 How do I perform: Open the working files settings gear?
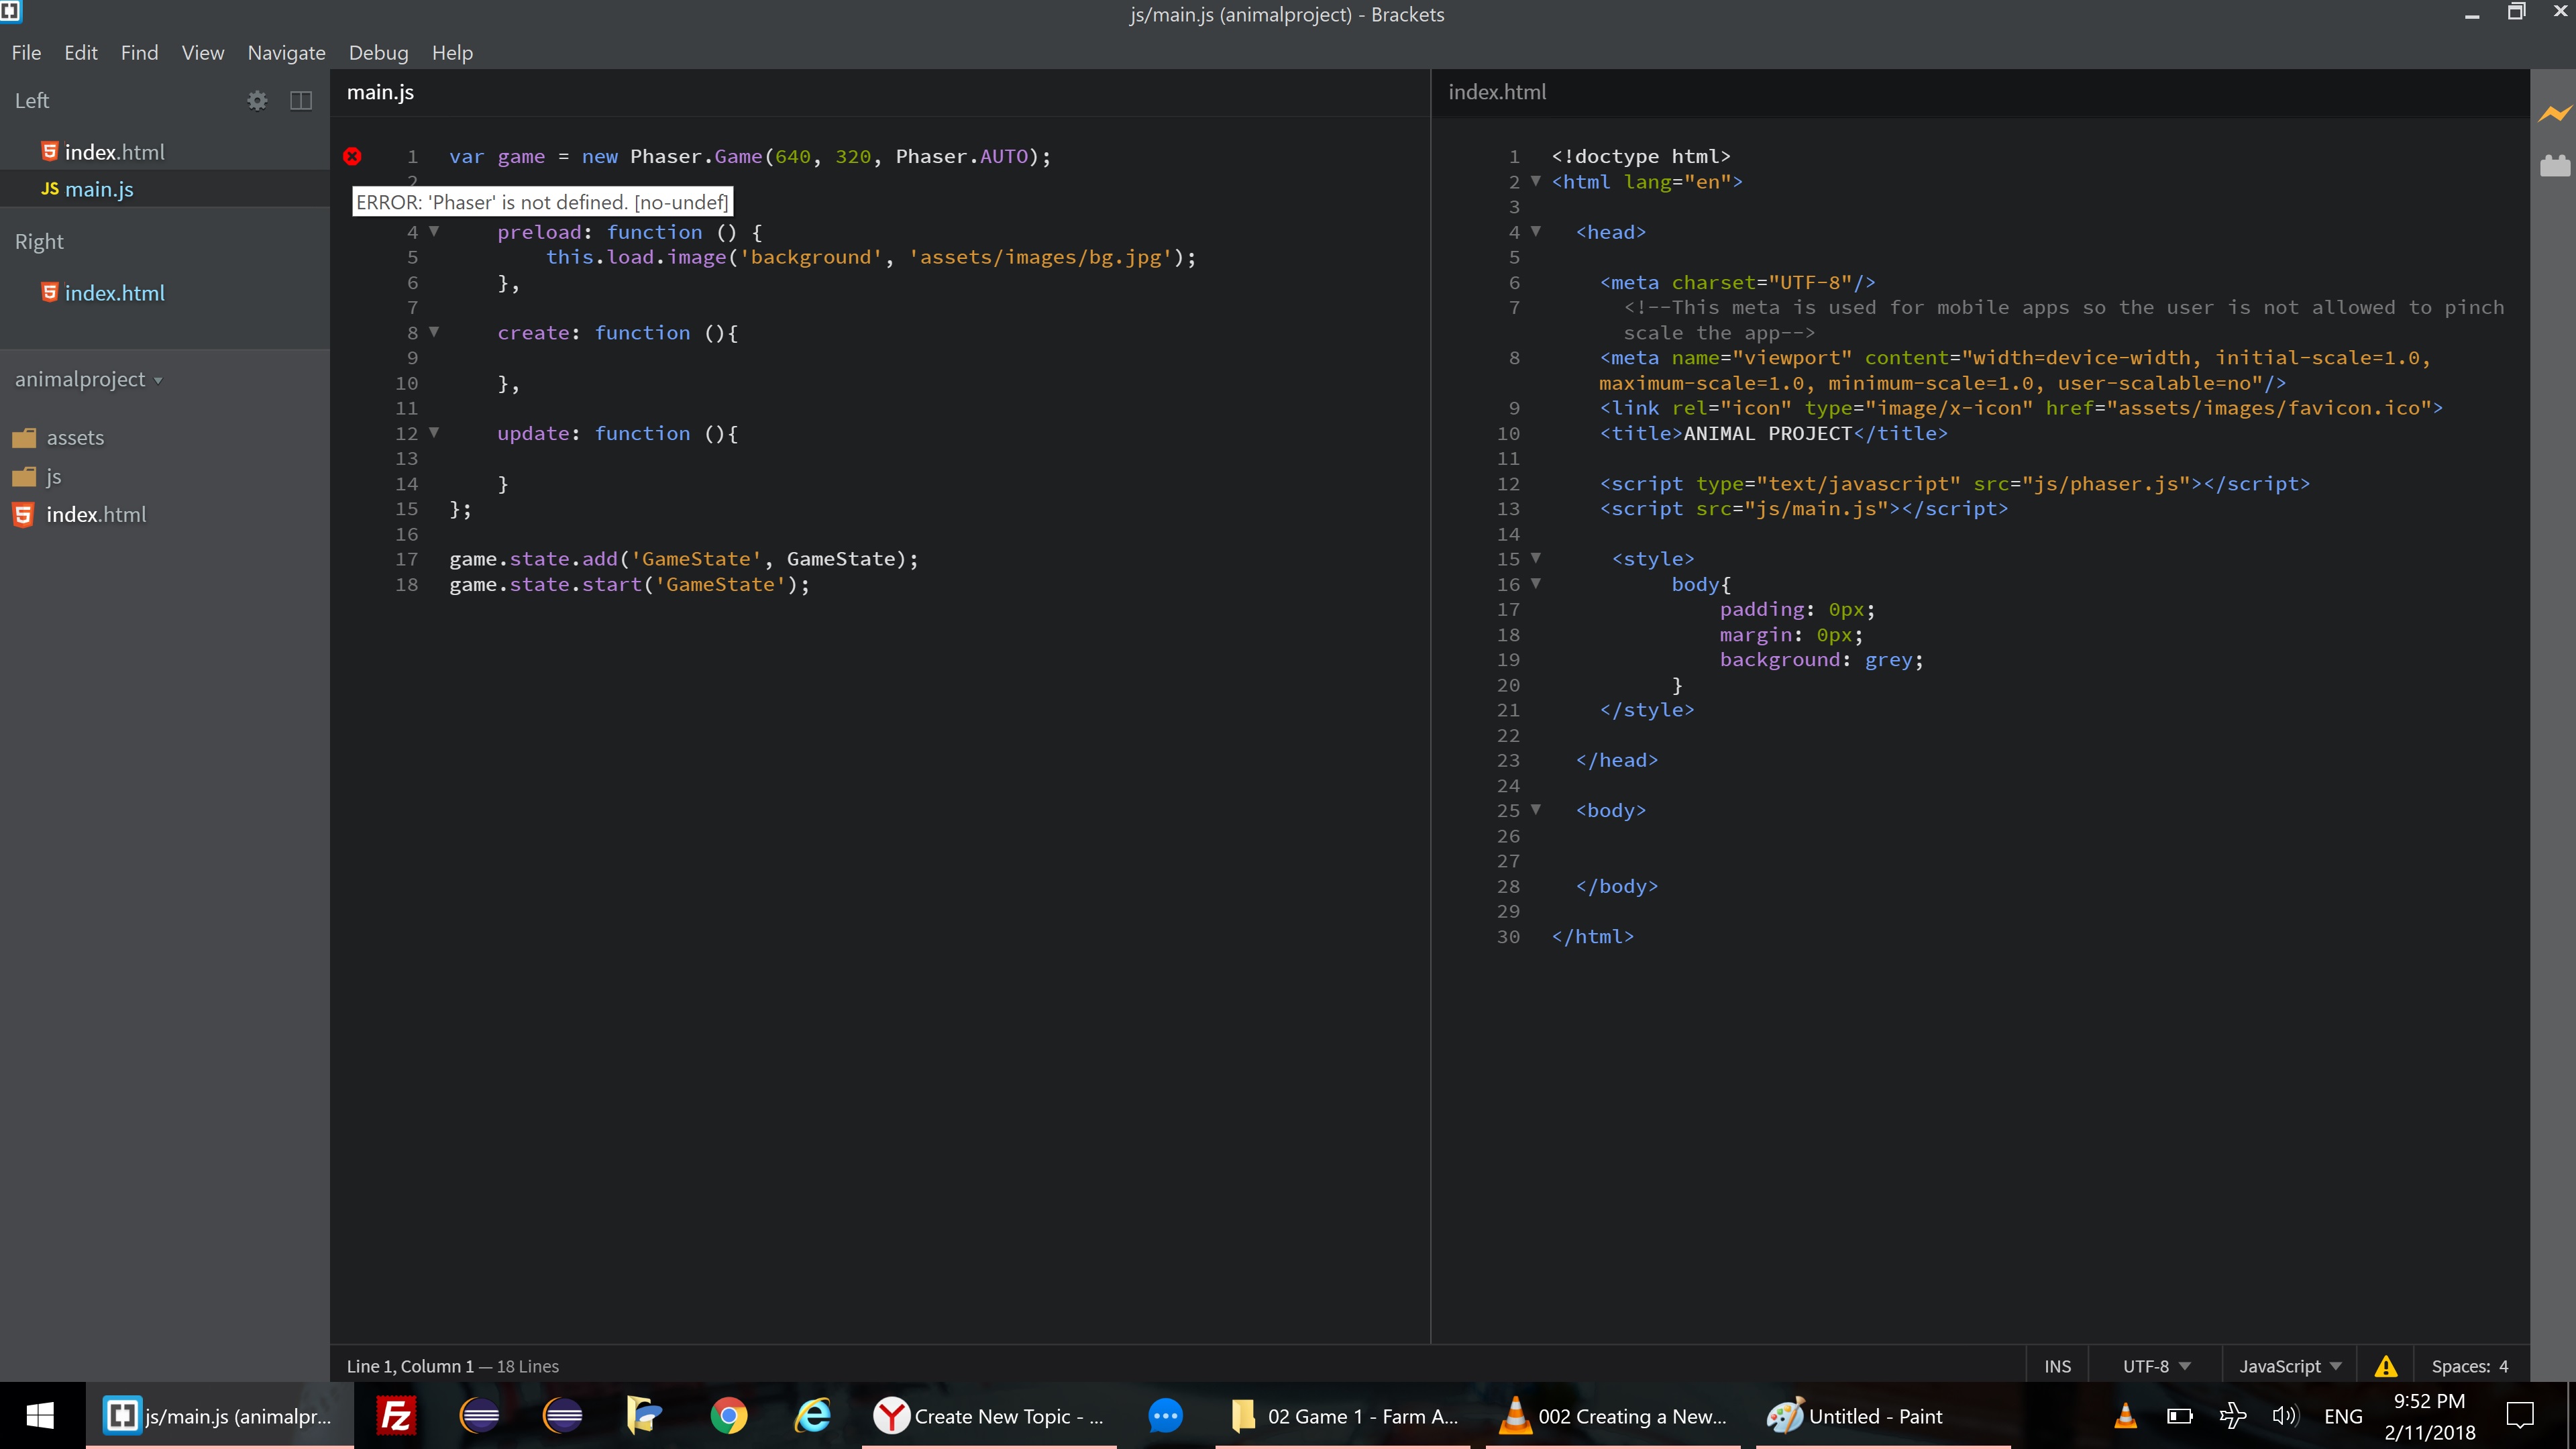(257, 100)
